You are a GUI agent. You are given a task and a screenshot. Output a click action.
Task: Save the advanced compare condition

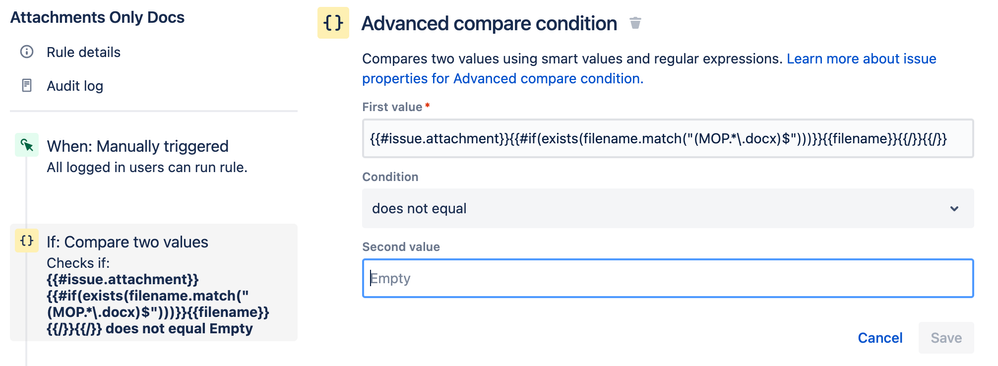[x=946, y=338]
